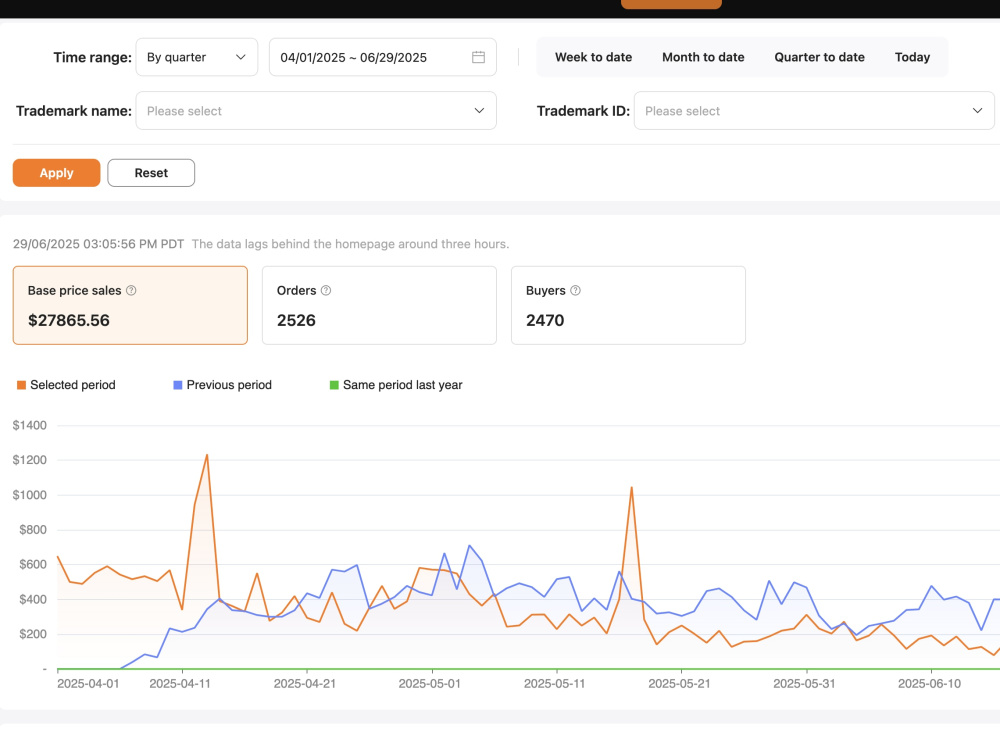The height and width of the screenshot is (750, 1000).
Task: Click the Trademark name label
Action: coord(74,111)
